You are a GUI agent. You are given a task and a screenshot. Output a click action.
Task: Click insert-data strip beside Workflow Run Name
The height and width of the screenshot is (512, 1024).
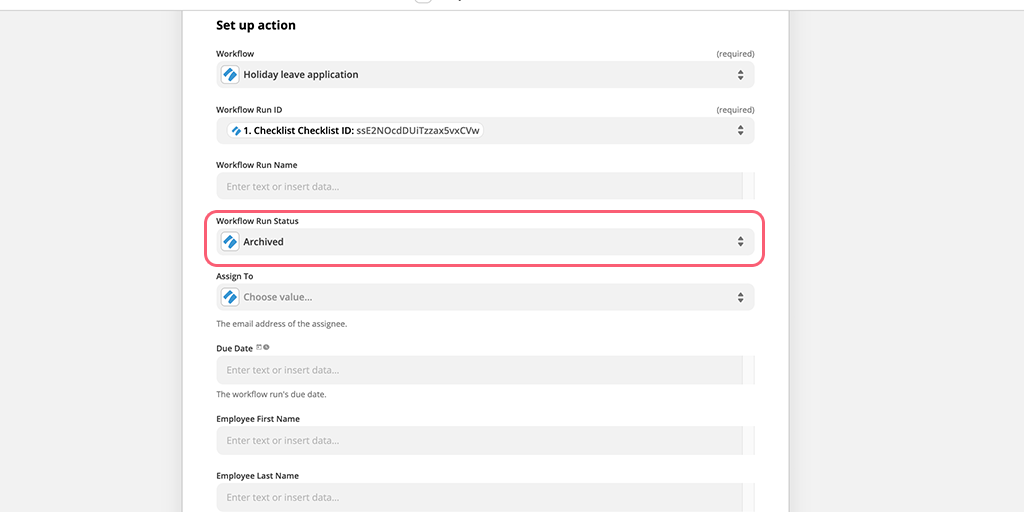749,186
